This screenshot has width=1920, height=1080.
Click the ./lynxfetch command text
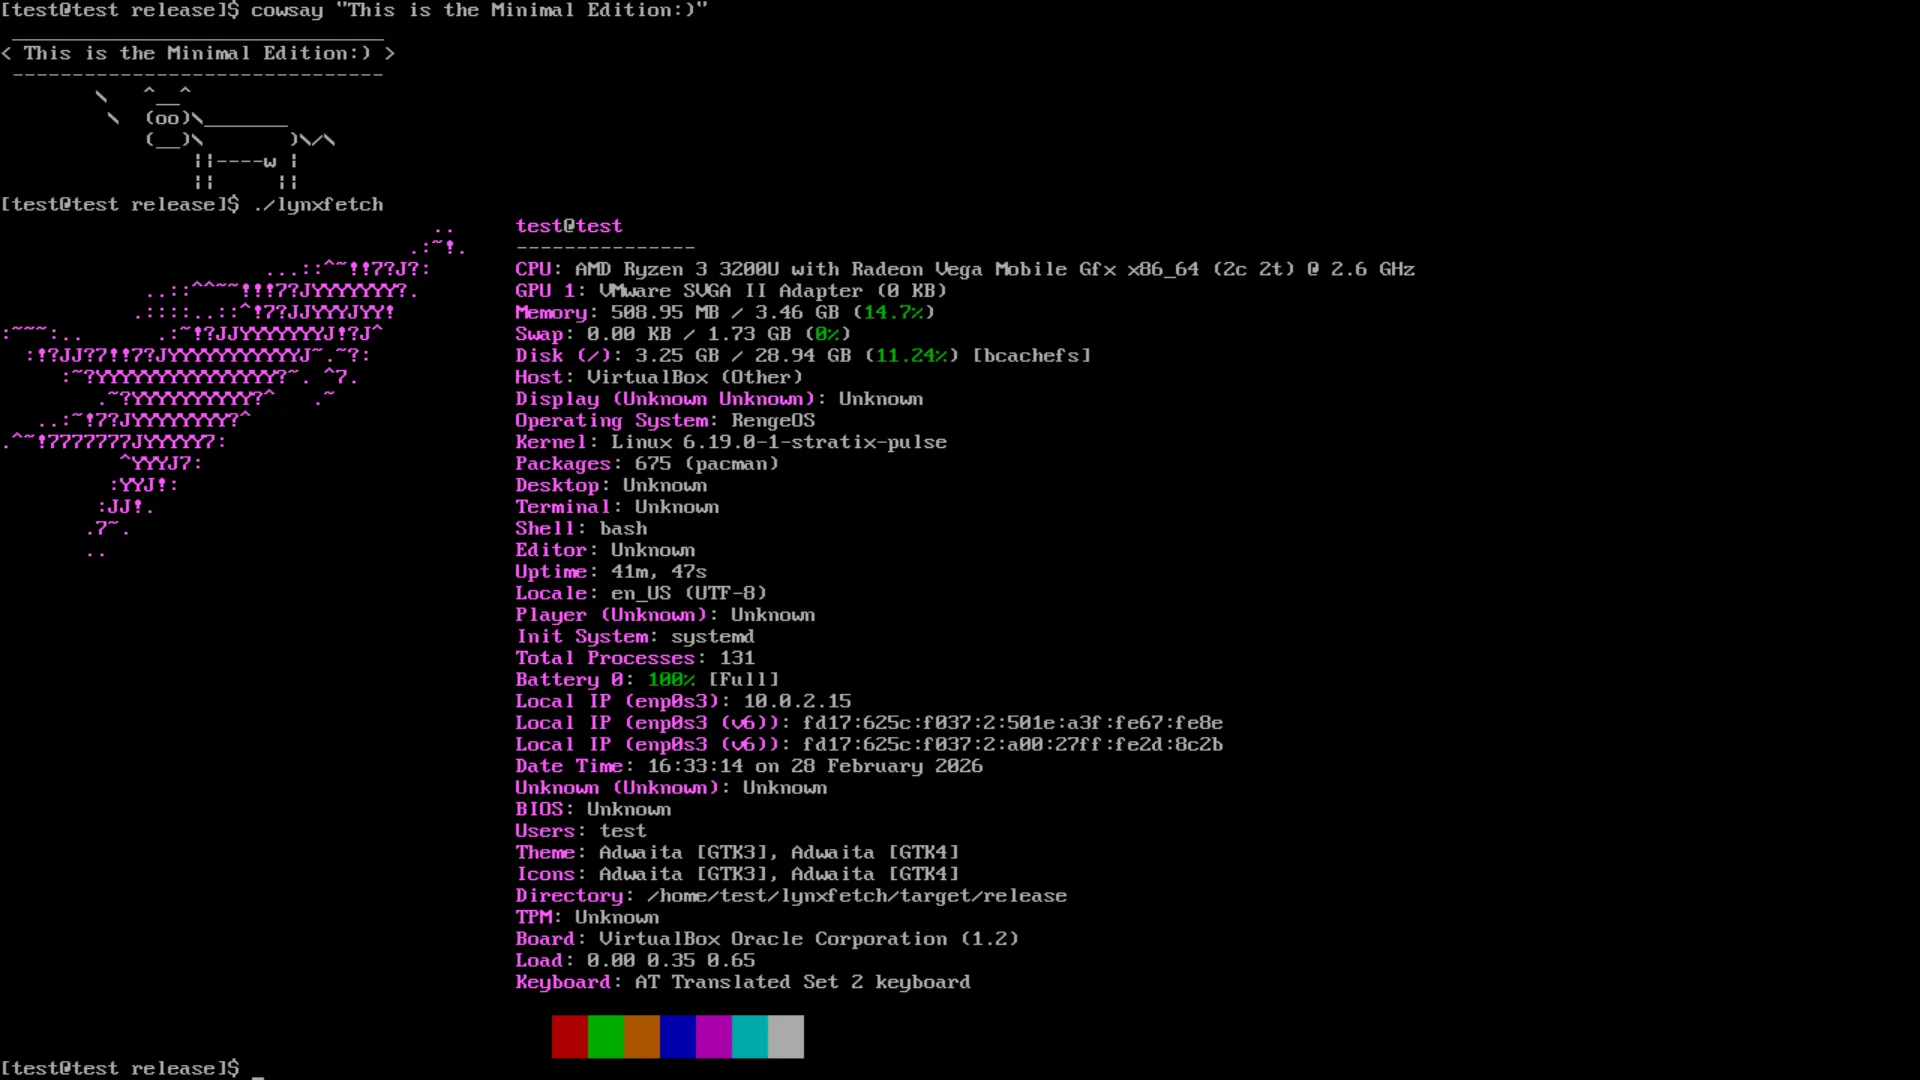tap(318, 204)
